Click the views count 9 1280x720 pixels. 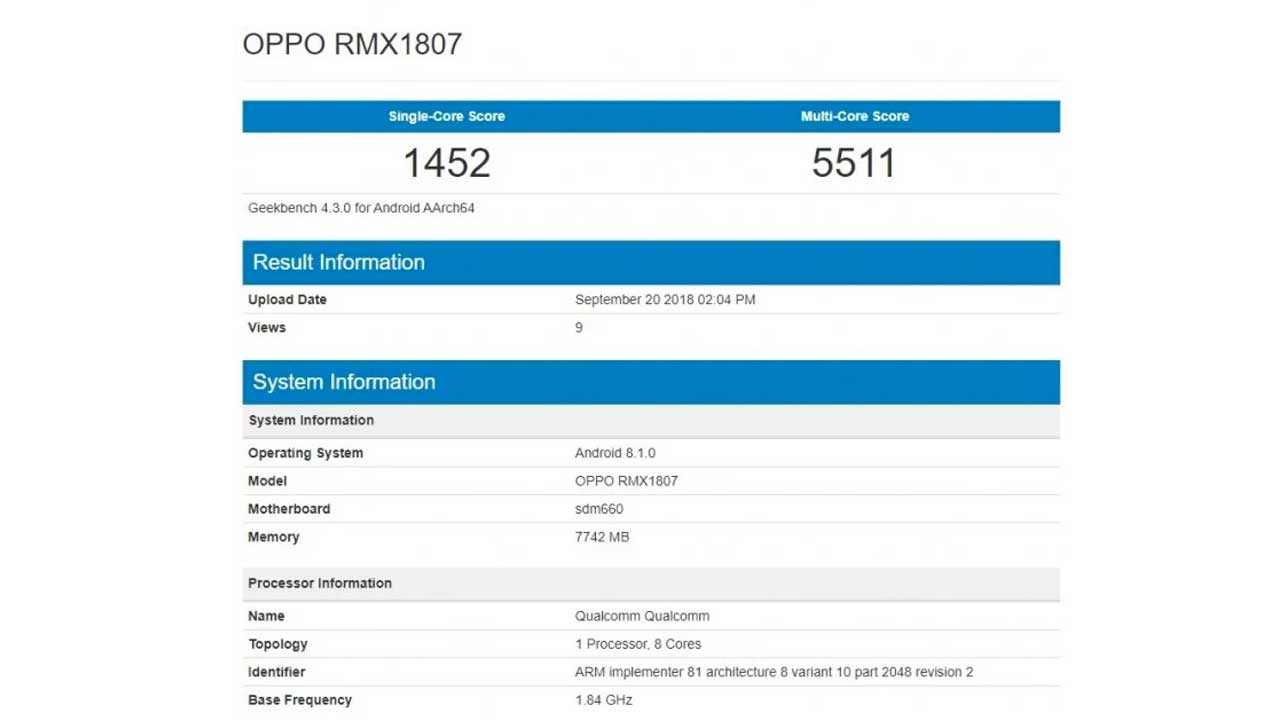pos(579,328)
